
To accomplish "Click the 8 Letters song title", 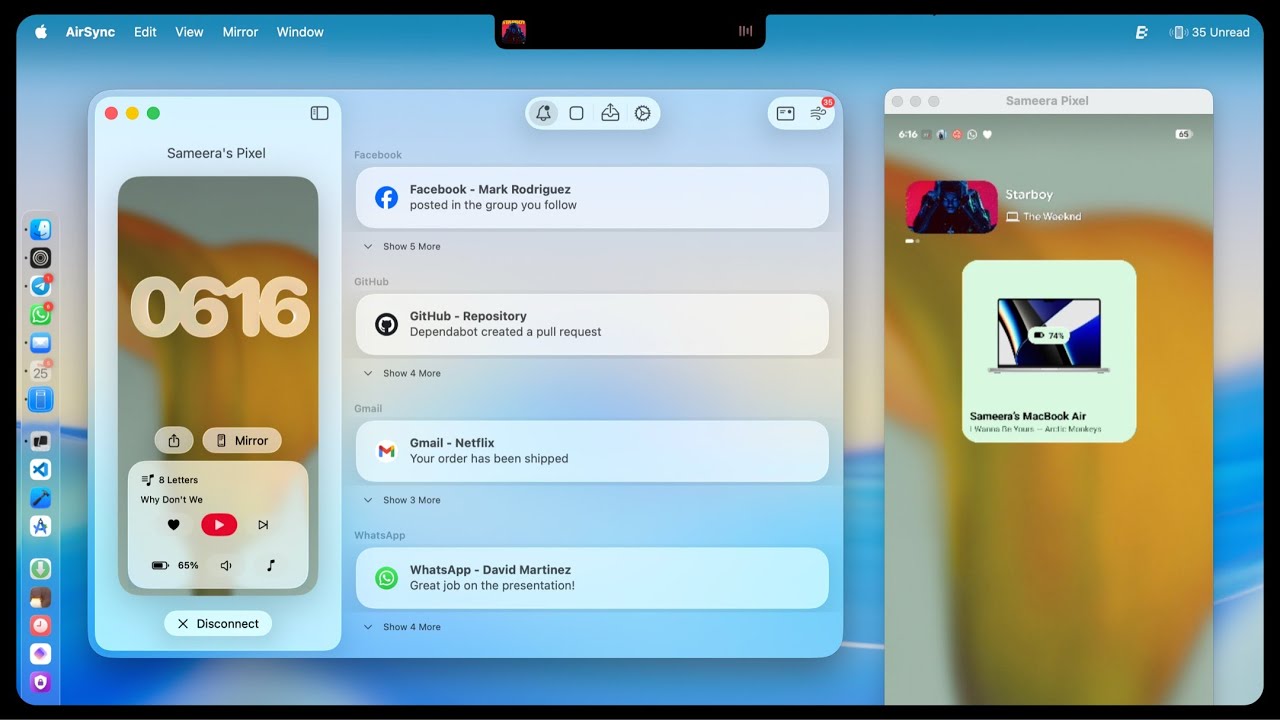I will click(178, 480).
